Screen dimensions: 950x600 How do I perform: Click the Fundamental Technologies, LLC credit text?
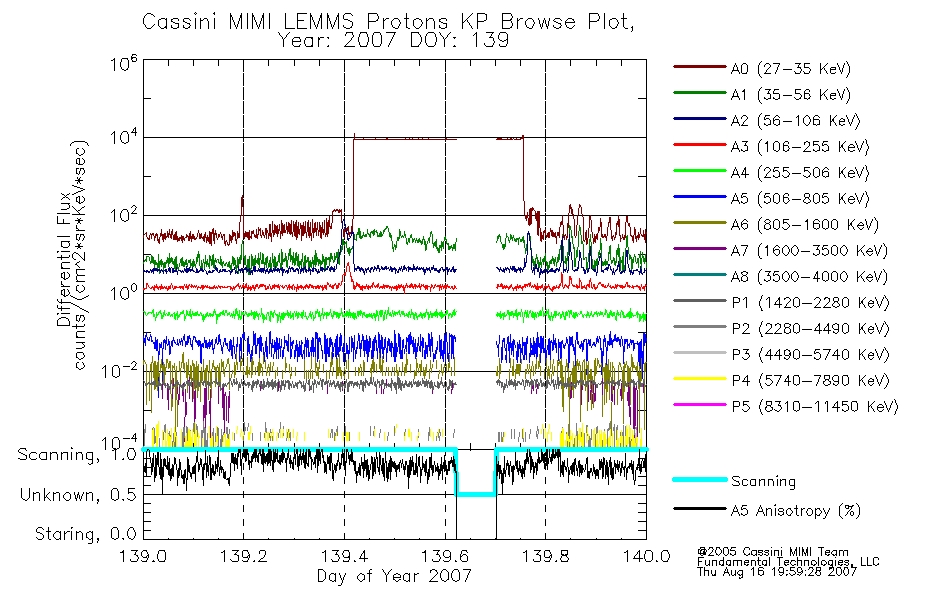tap(788, 562)
